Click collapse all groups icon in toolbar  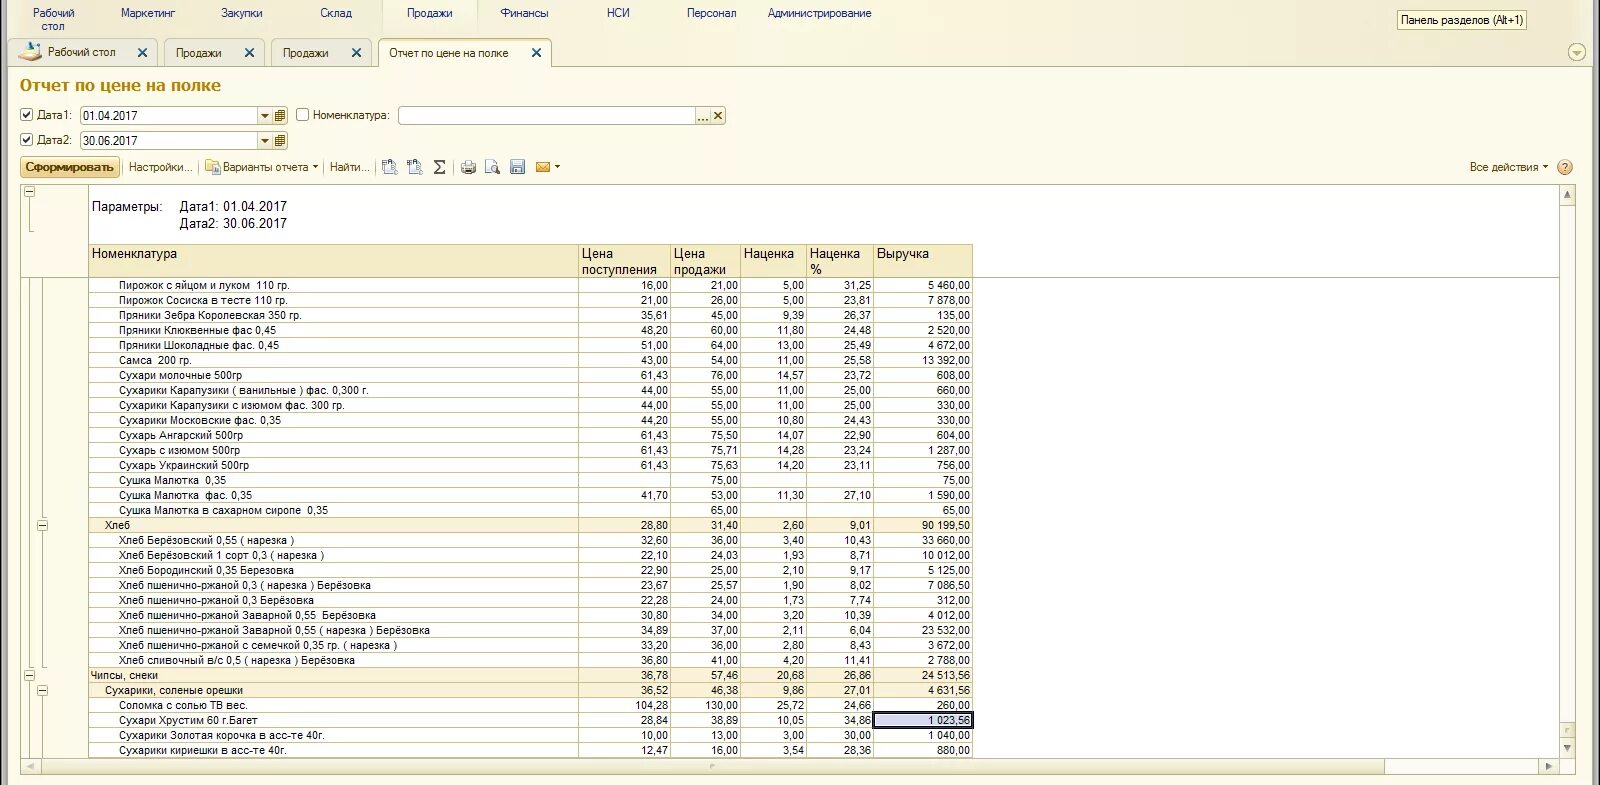click(x=415, y=167)
